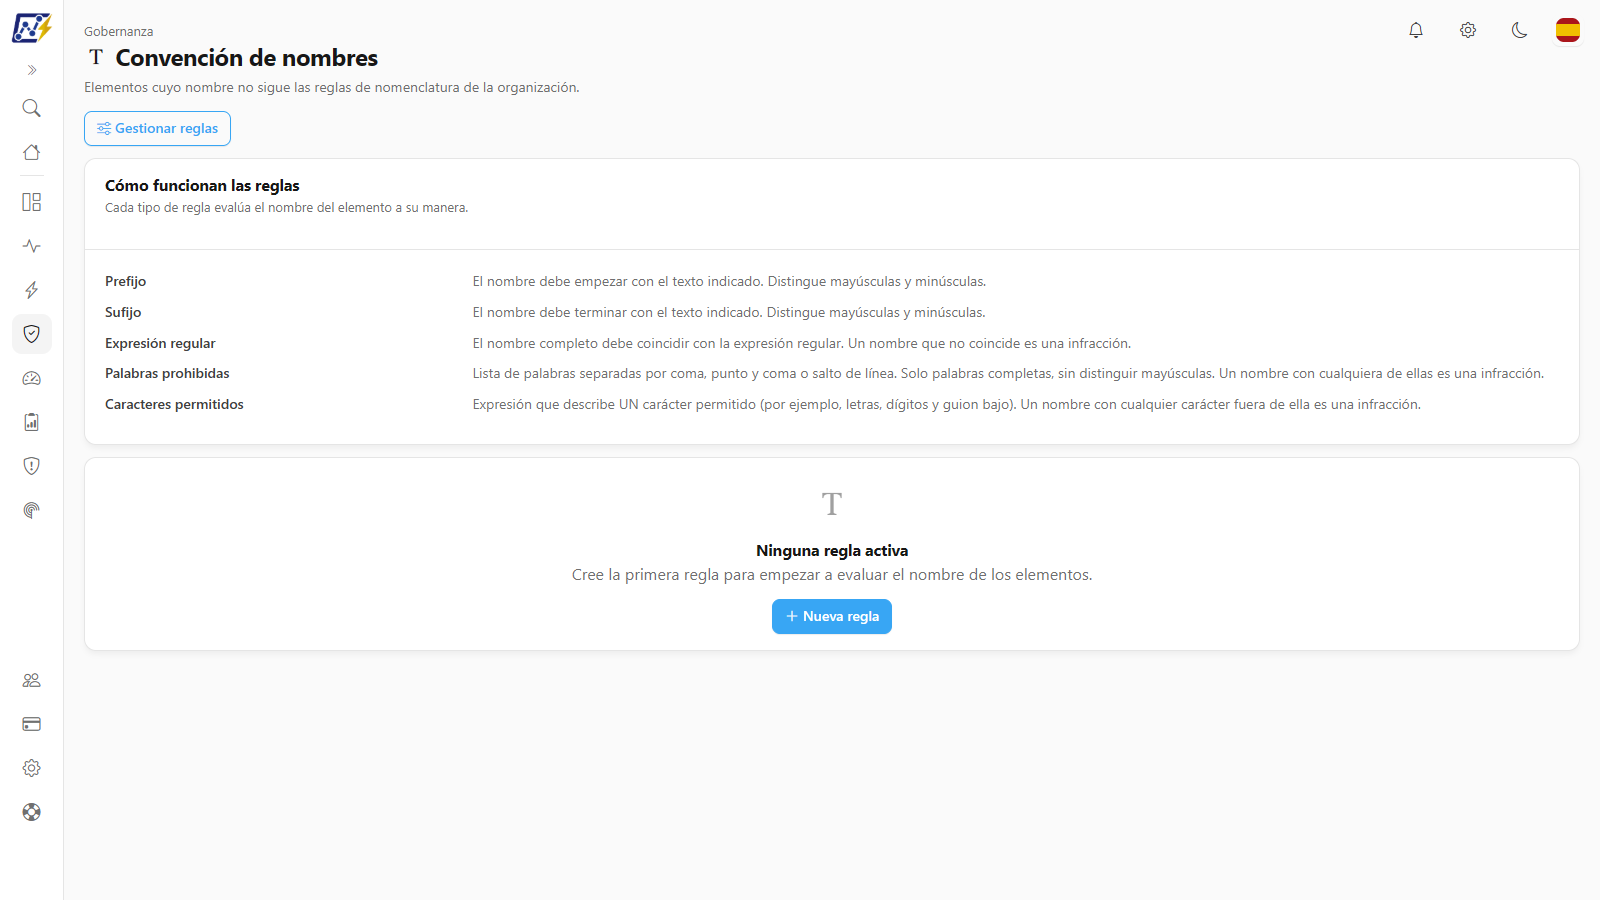The width and height of the screenshot is (1600, 900).
Task: Open the credit card billing icon
Action: (32, 724)
